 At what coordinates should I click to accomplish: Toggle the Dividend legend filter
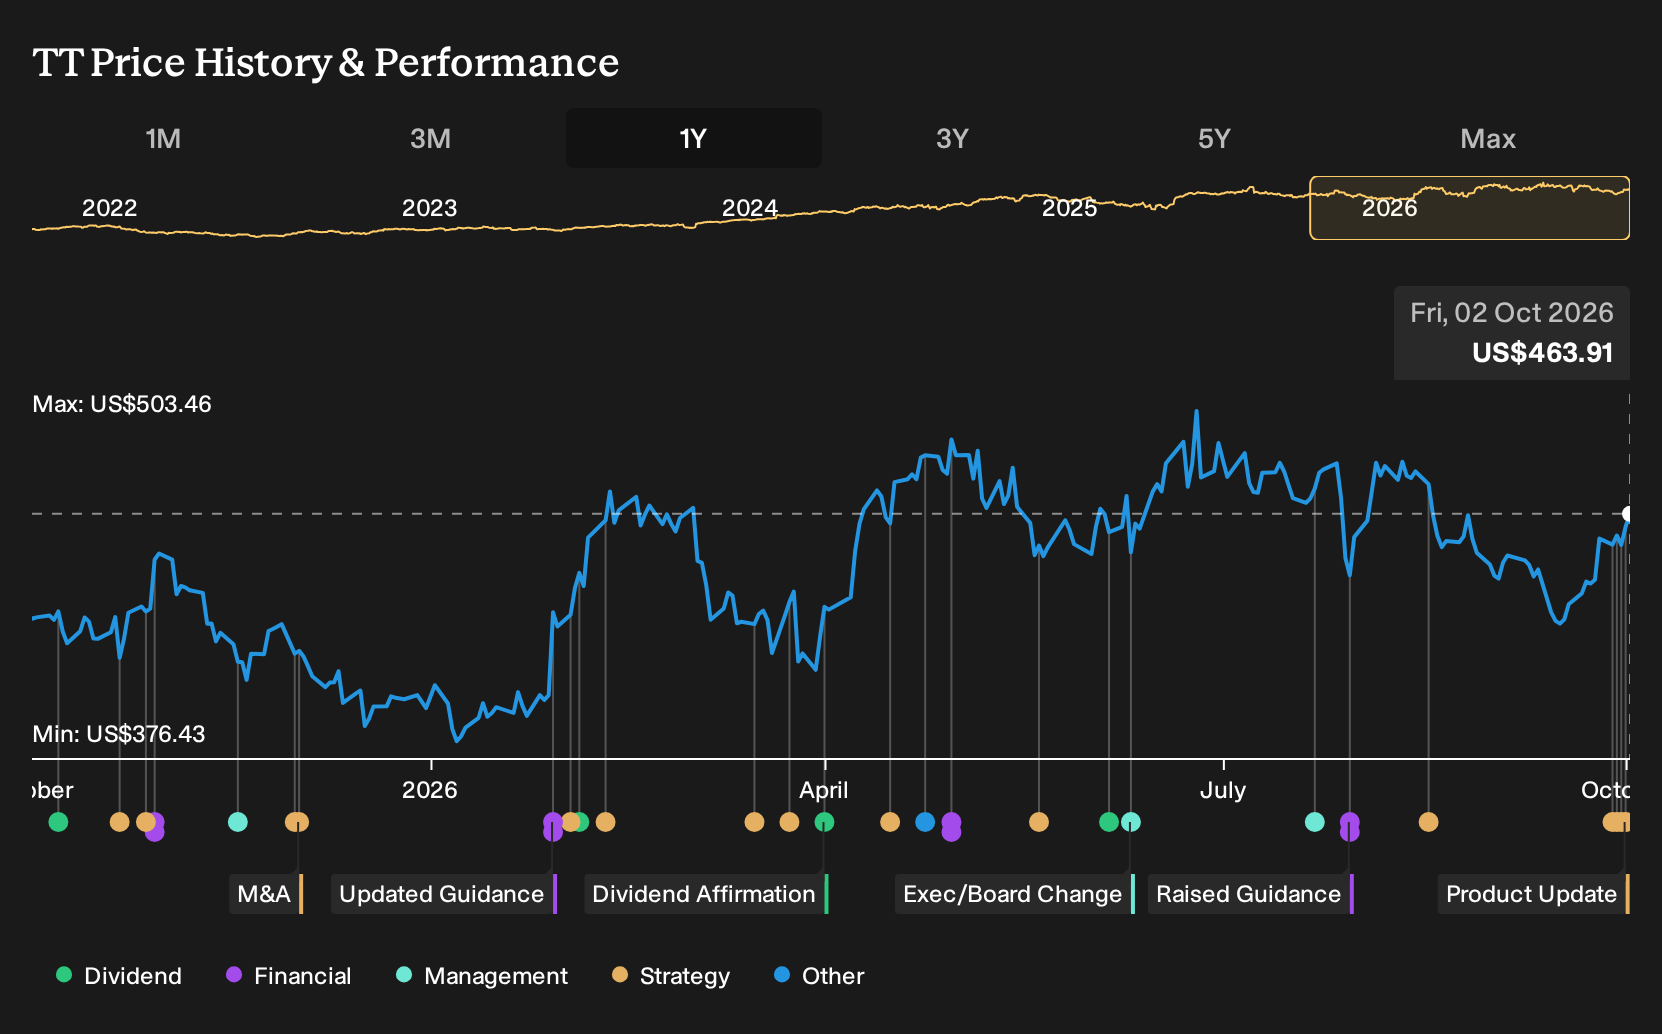point(119,976)
